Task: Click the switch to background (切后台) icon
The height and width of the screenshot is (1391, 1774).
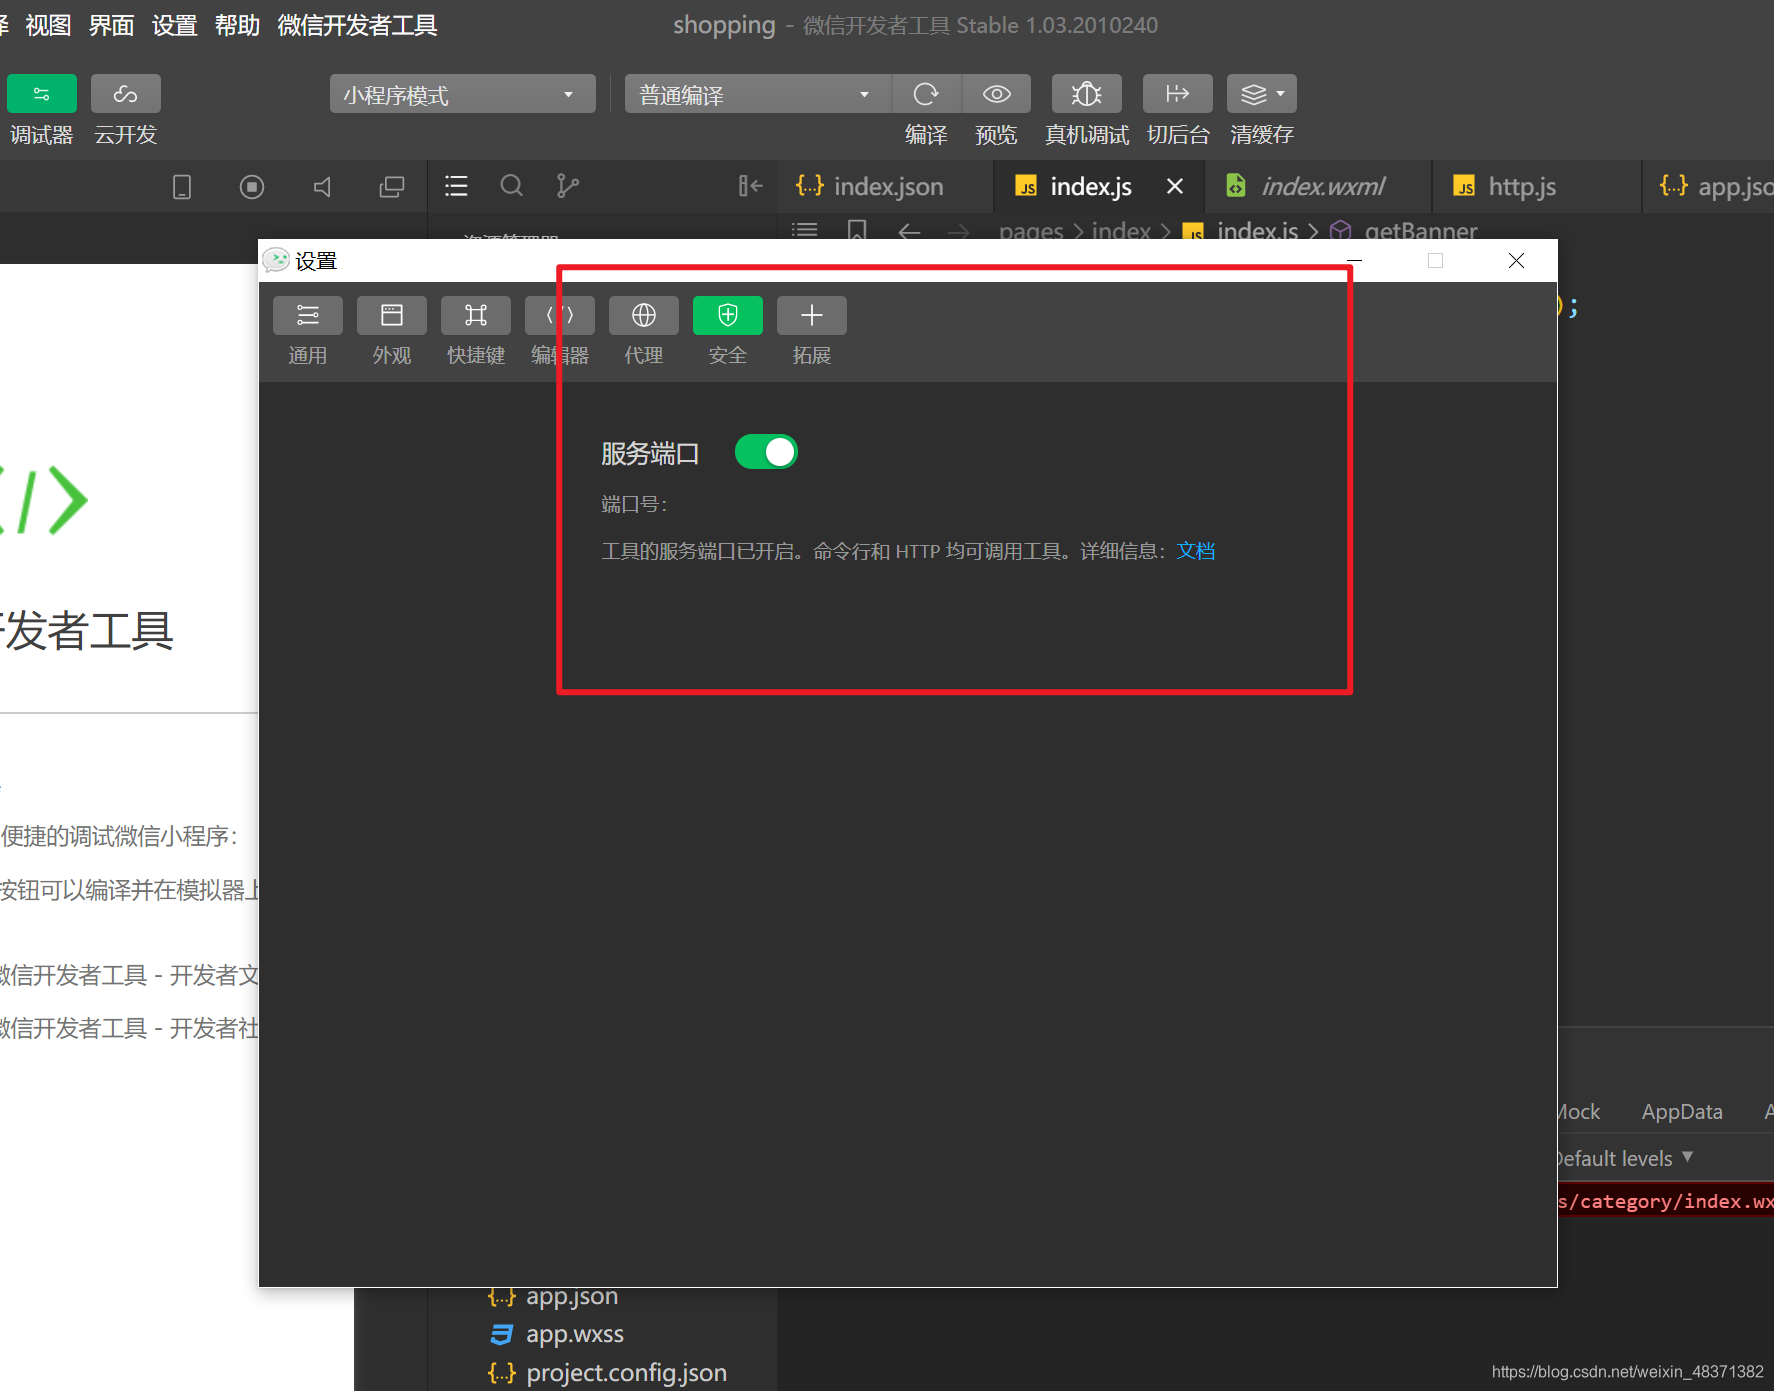Action: 1177,94
